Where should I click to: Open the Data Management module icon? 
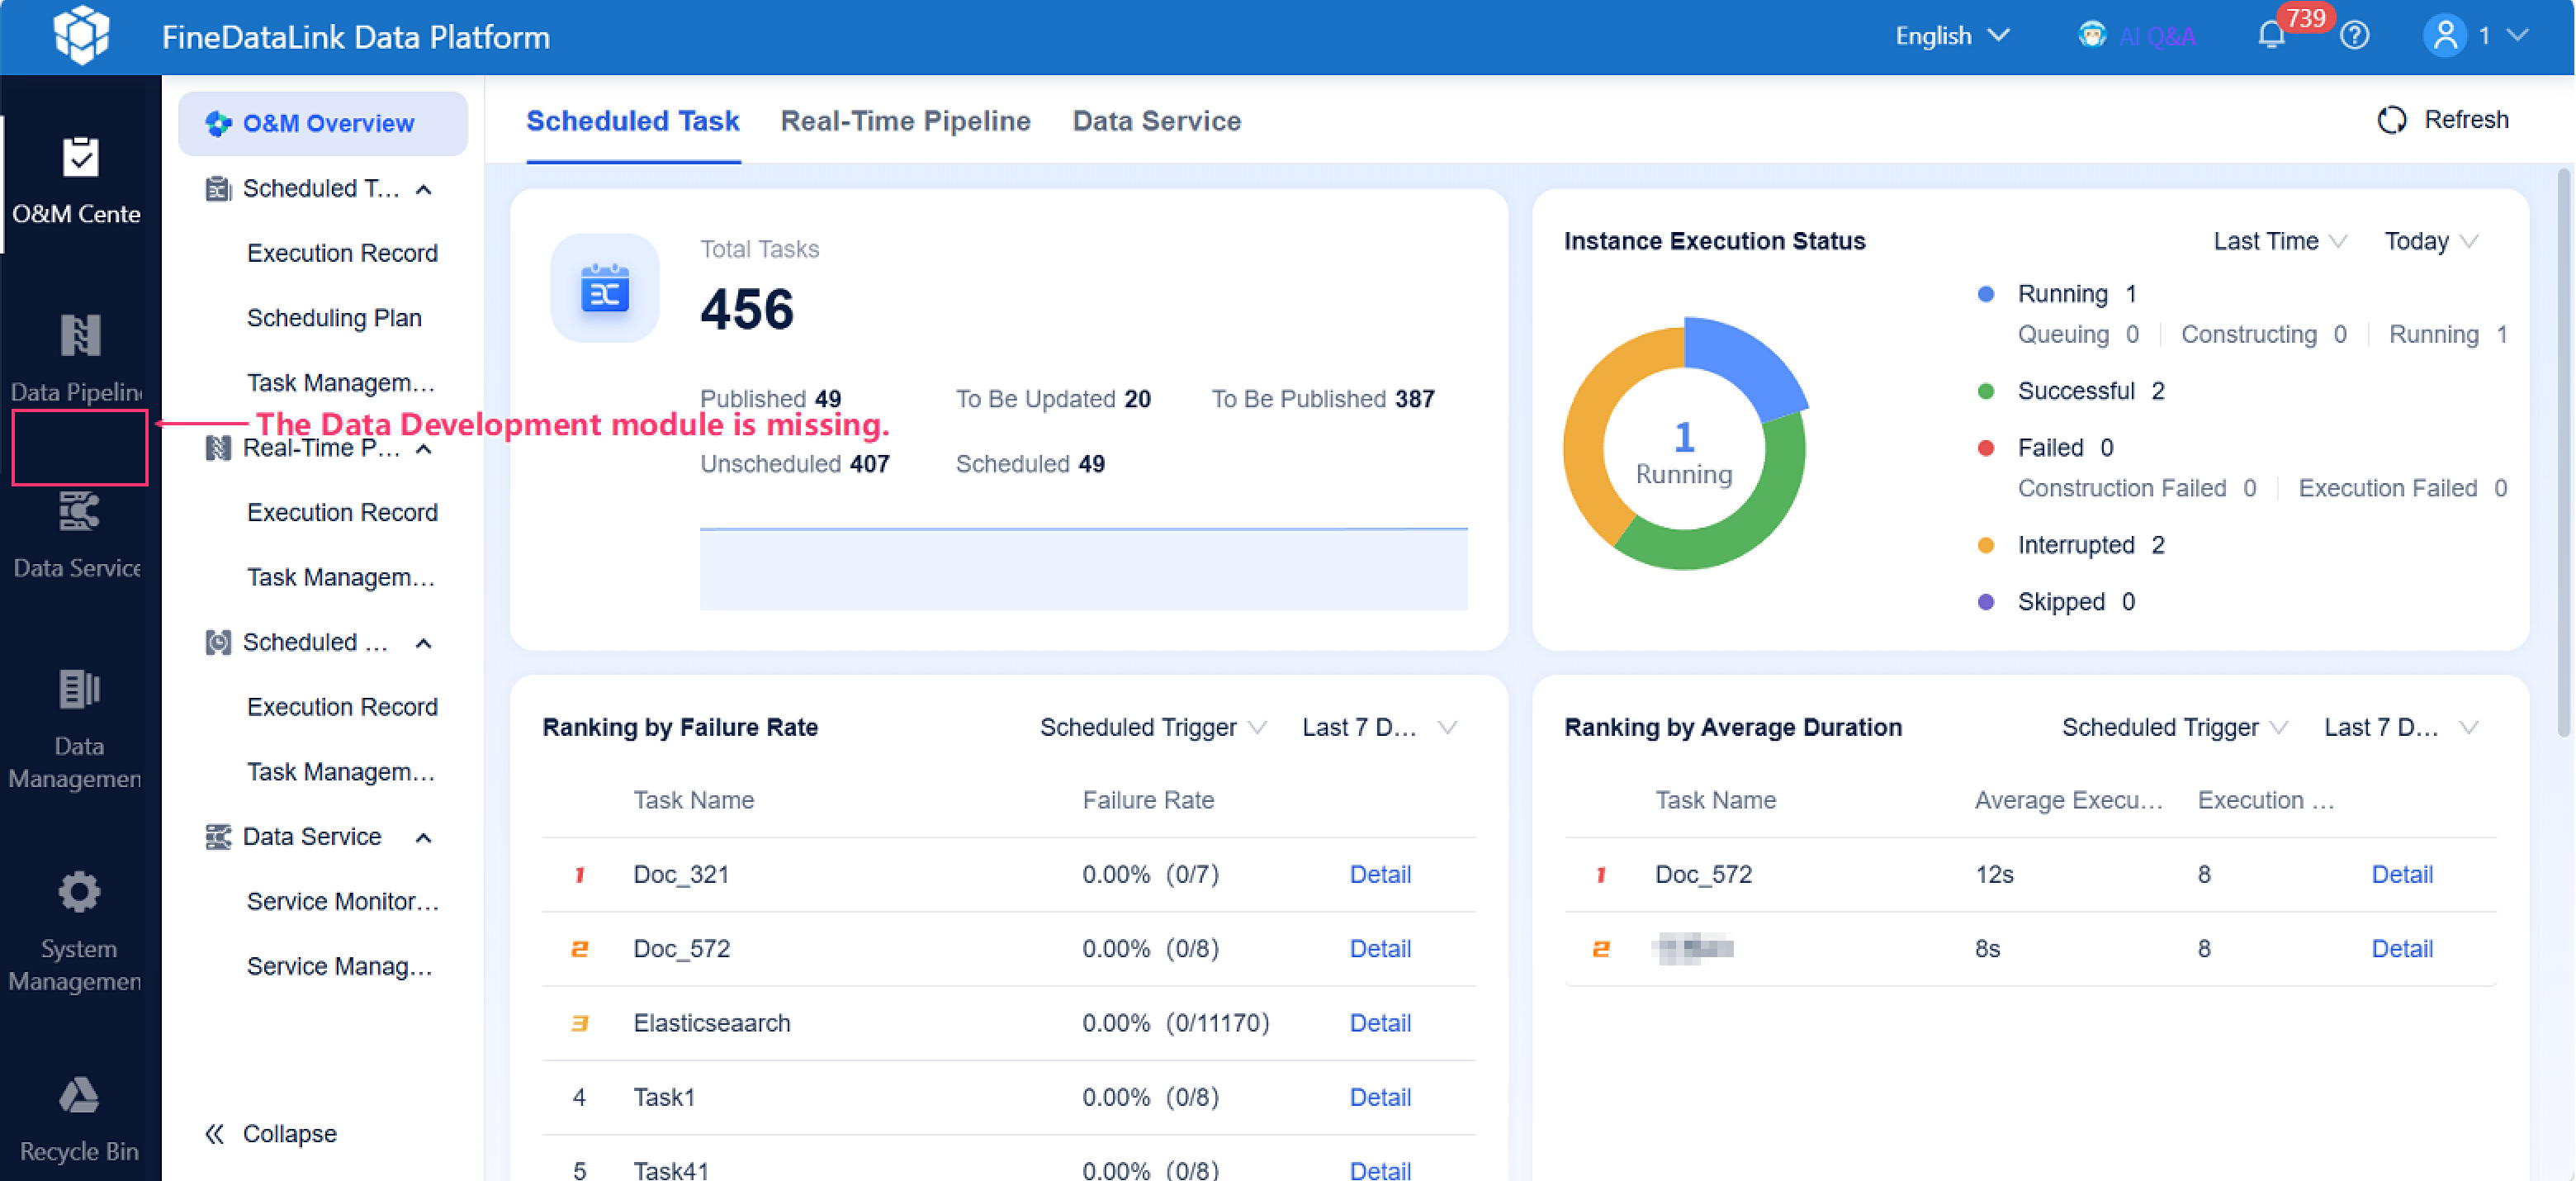click(80, 689)
